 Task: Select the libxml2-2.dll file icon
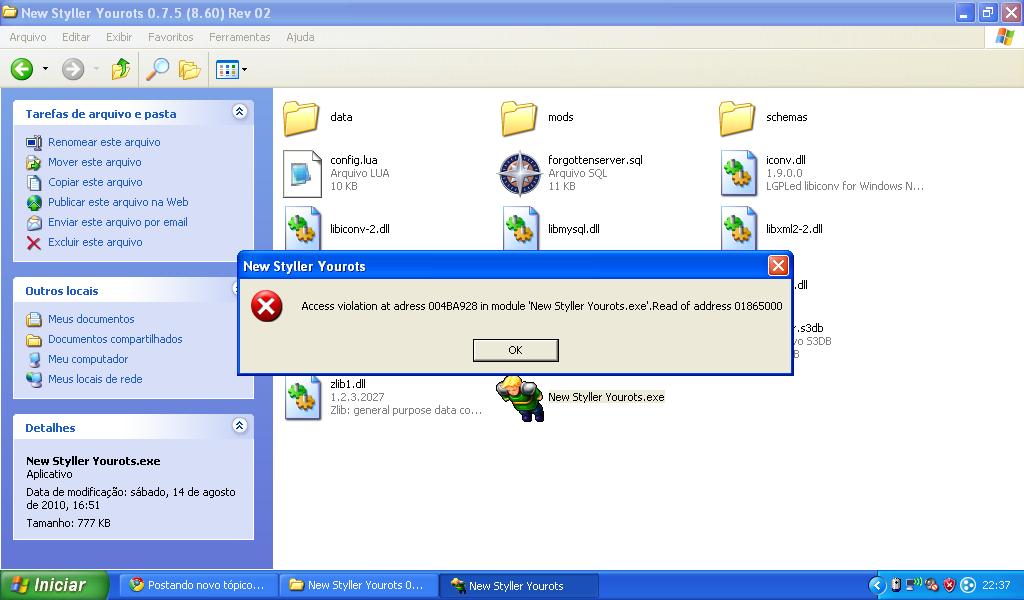point(739,229)
